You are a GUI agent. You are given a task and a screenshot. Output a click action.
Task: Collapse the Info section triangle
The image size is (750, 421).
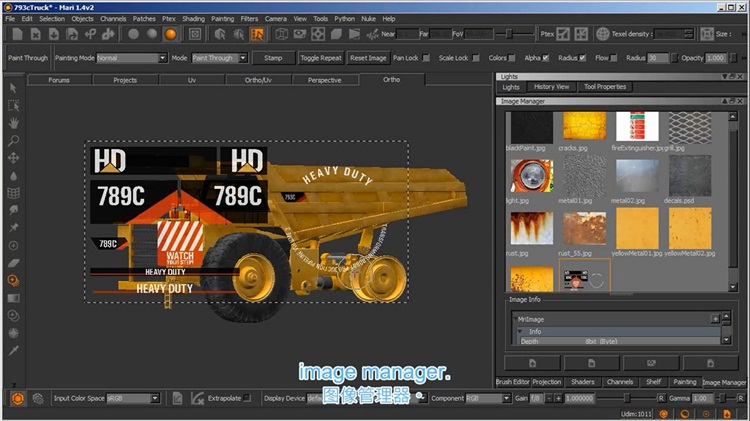coord(520,331)
